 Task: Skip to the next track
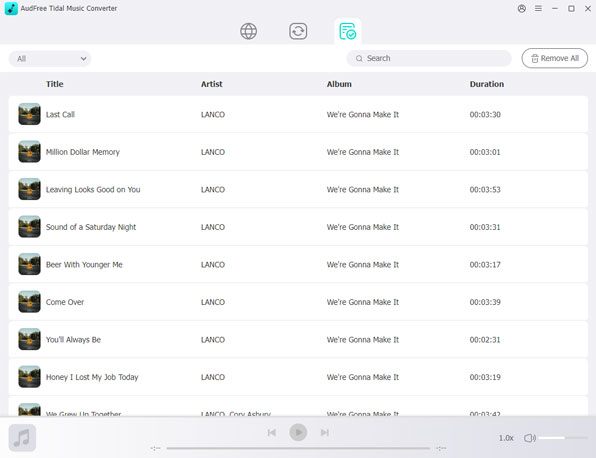point(324,433)
